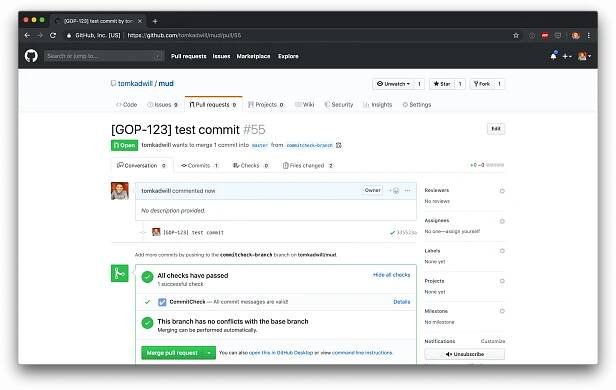Click command line instructions link
The image size is (616, 390).
pyautogui.click(x=362, y=353)
